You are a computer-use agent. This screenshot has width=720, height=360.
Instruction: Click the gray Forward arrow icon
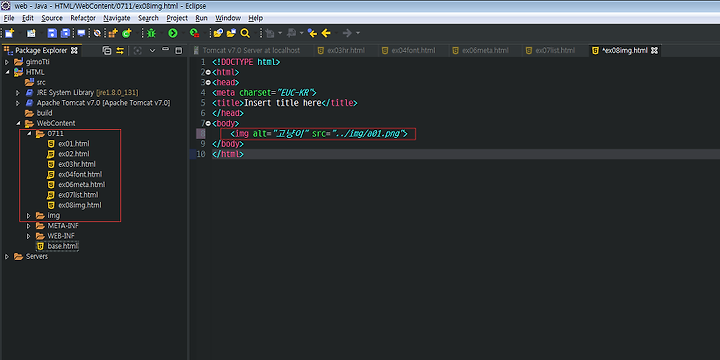pos(347,33)
